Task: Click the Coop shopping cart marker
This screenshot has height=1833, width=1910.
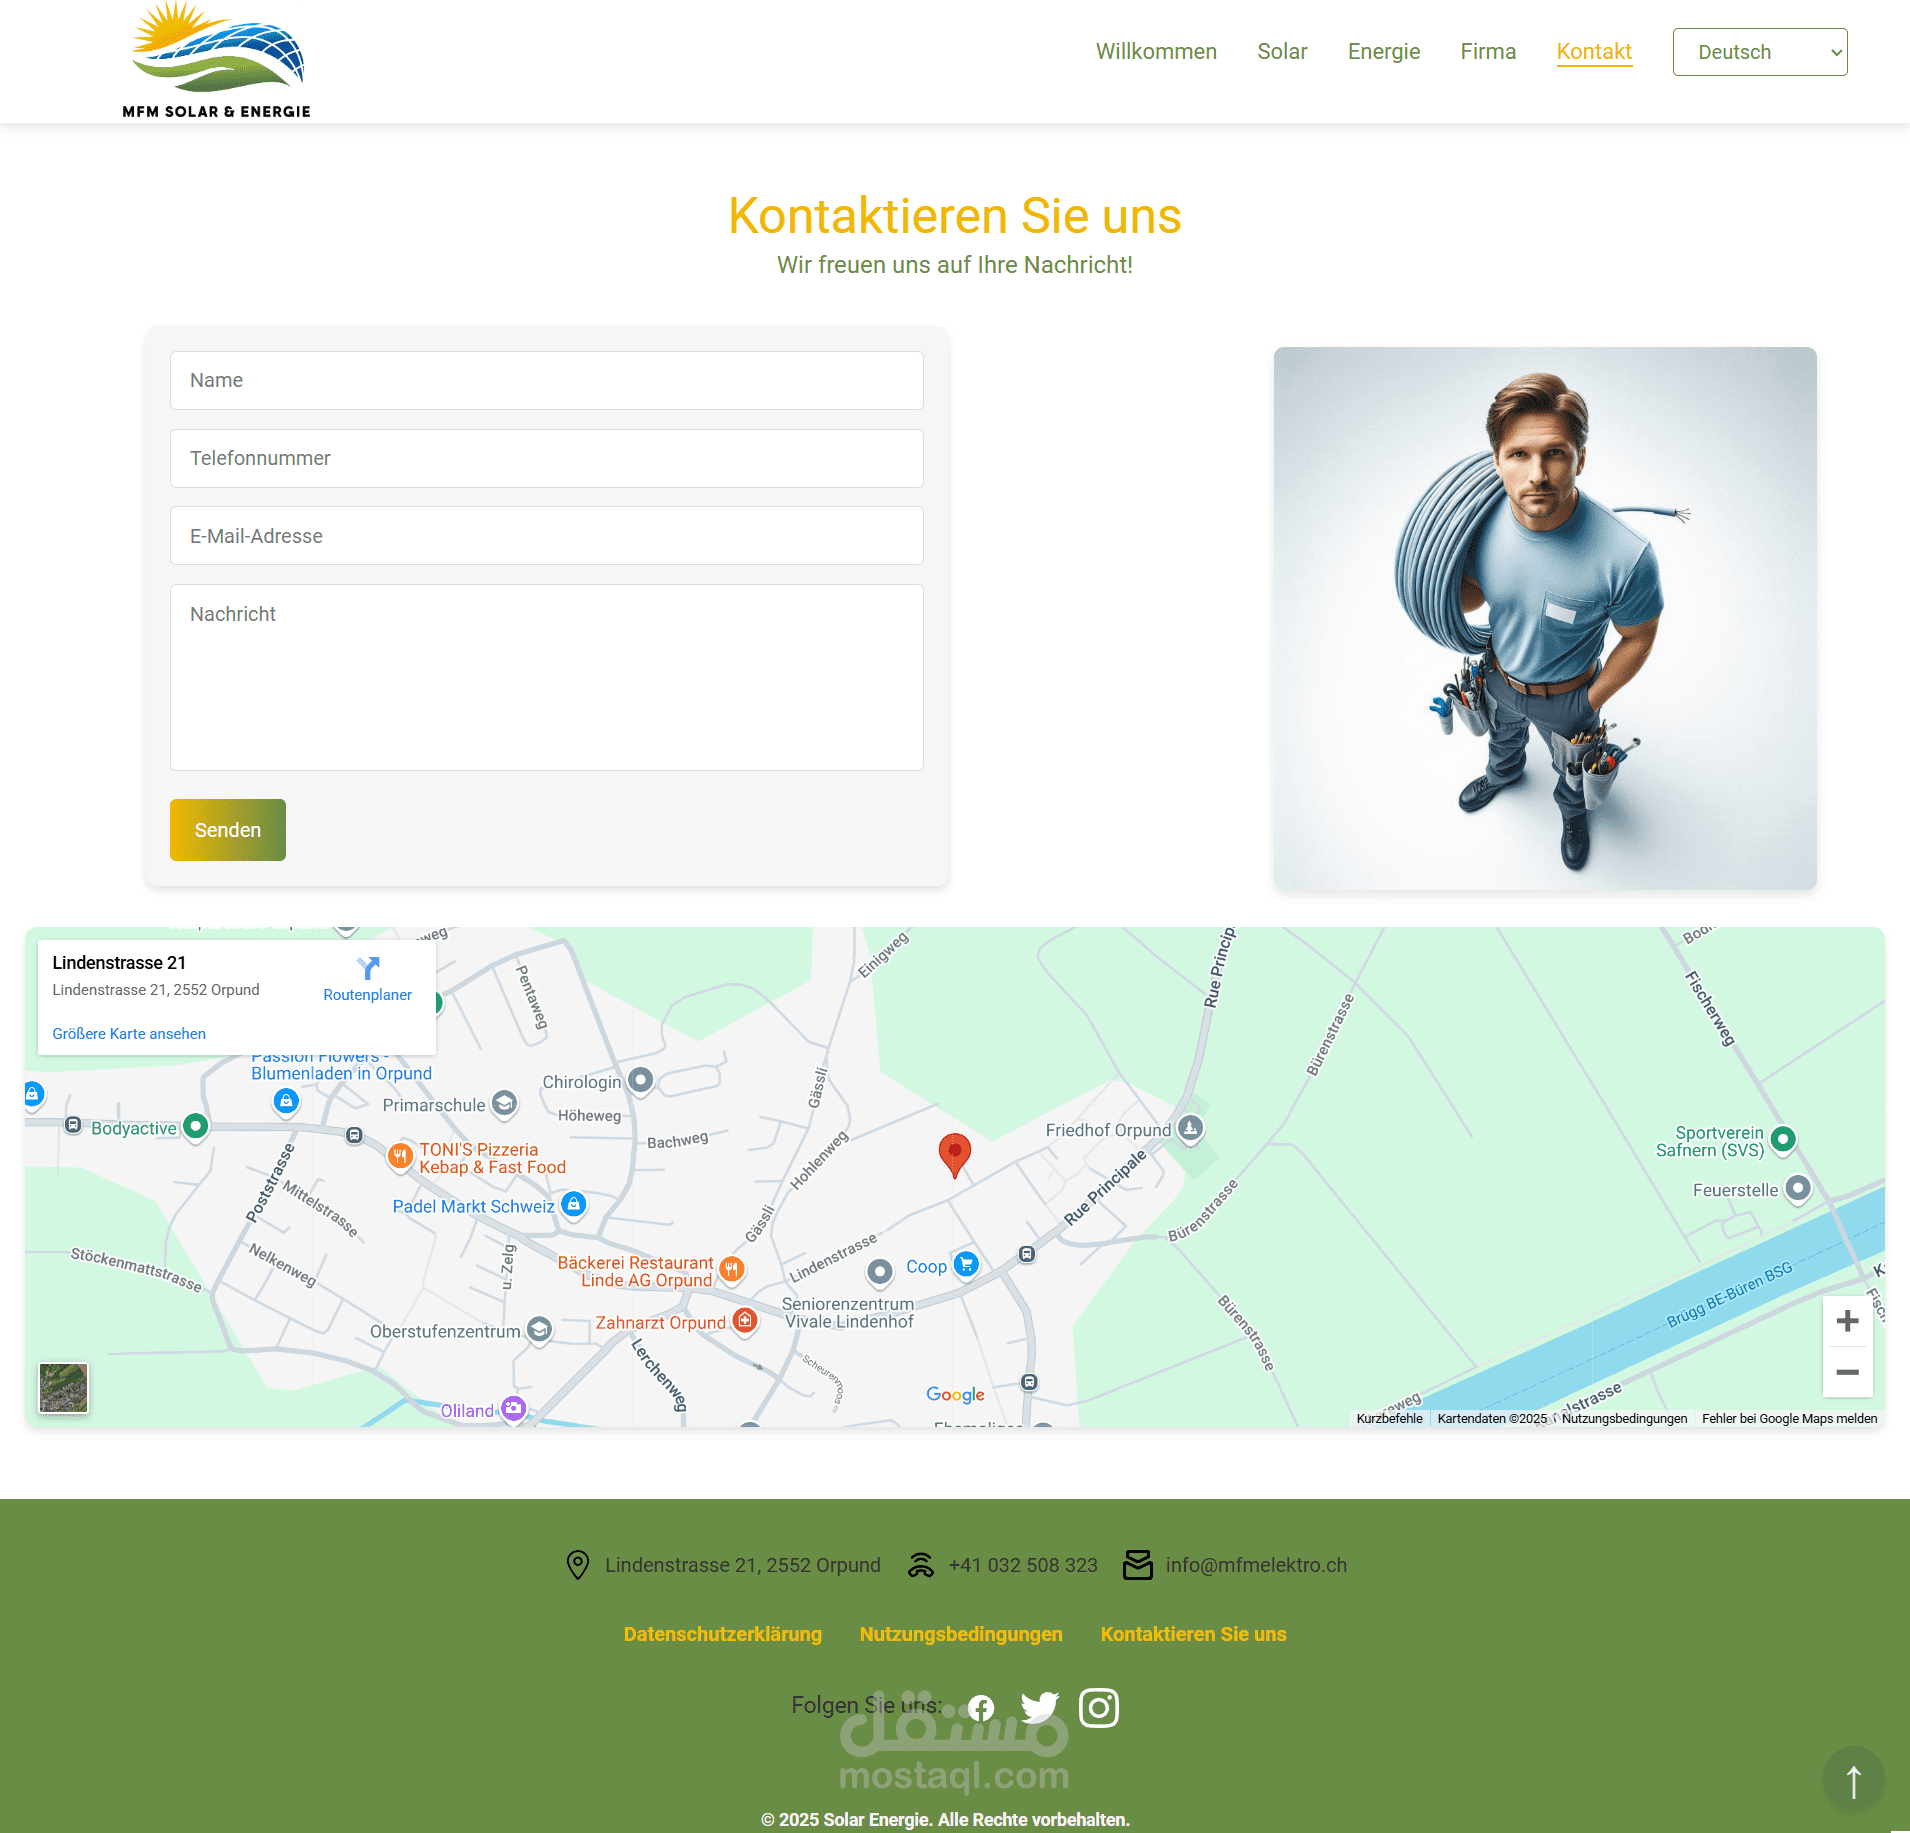Action: (x=966, y=1264)
